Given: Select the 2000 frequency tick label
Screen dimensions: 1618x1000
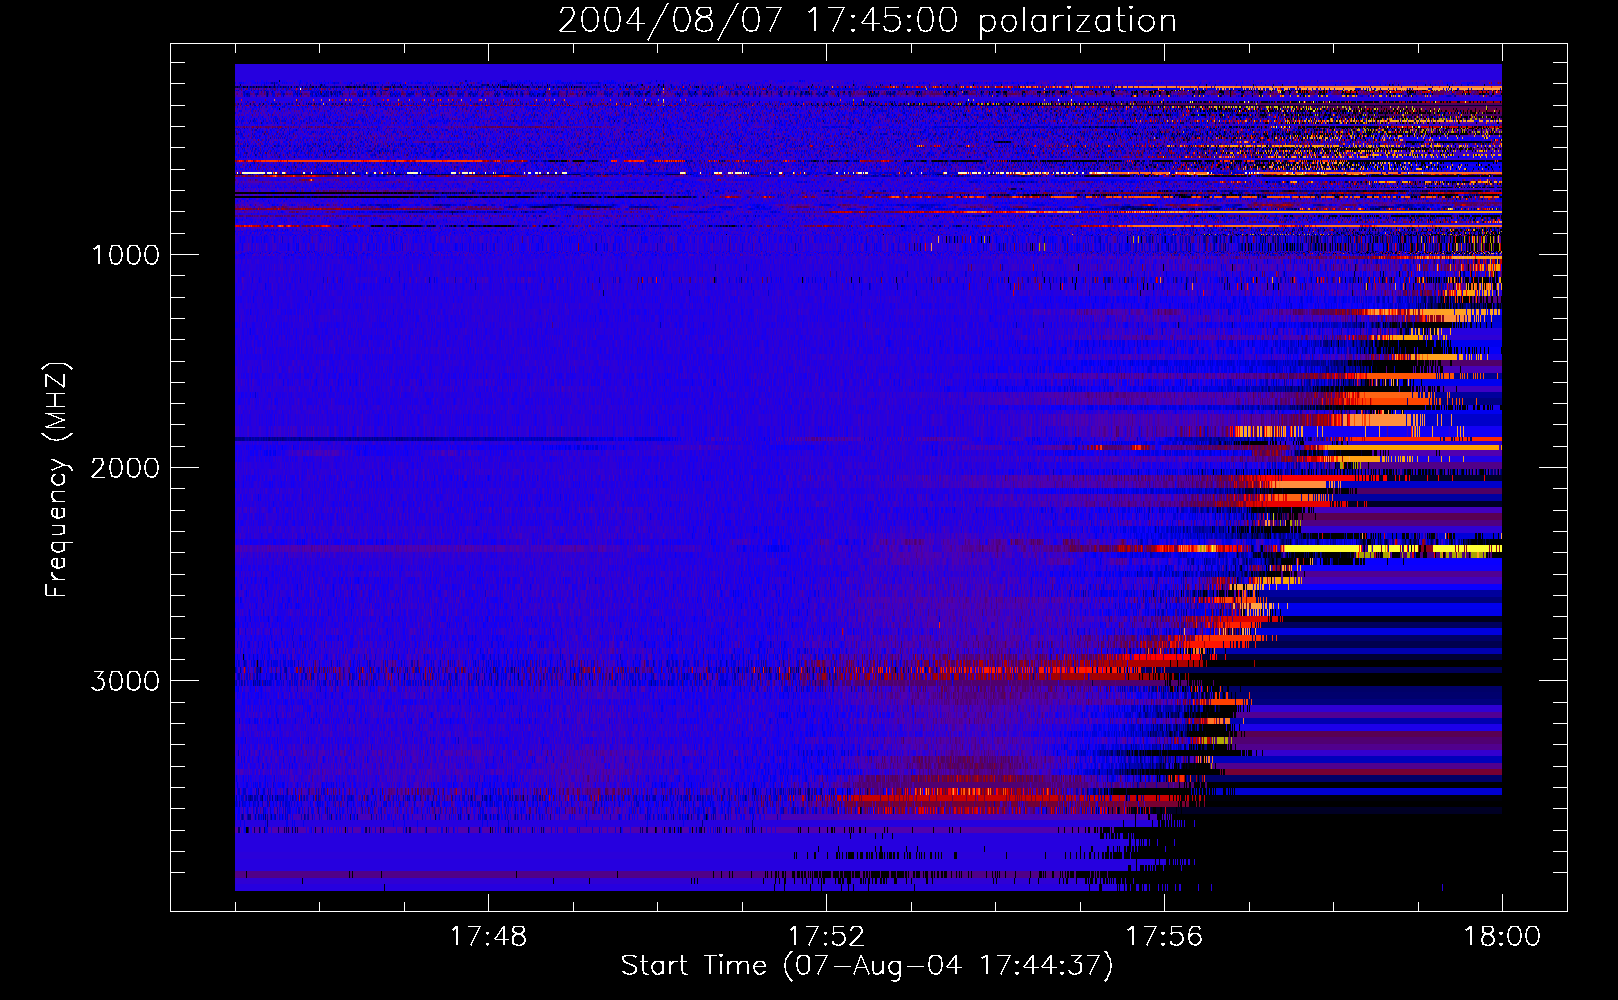Looking at the screenshot, I should tap(125, 468).
